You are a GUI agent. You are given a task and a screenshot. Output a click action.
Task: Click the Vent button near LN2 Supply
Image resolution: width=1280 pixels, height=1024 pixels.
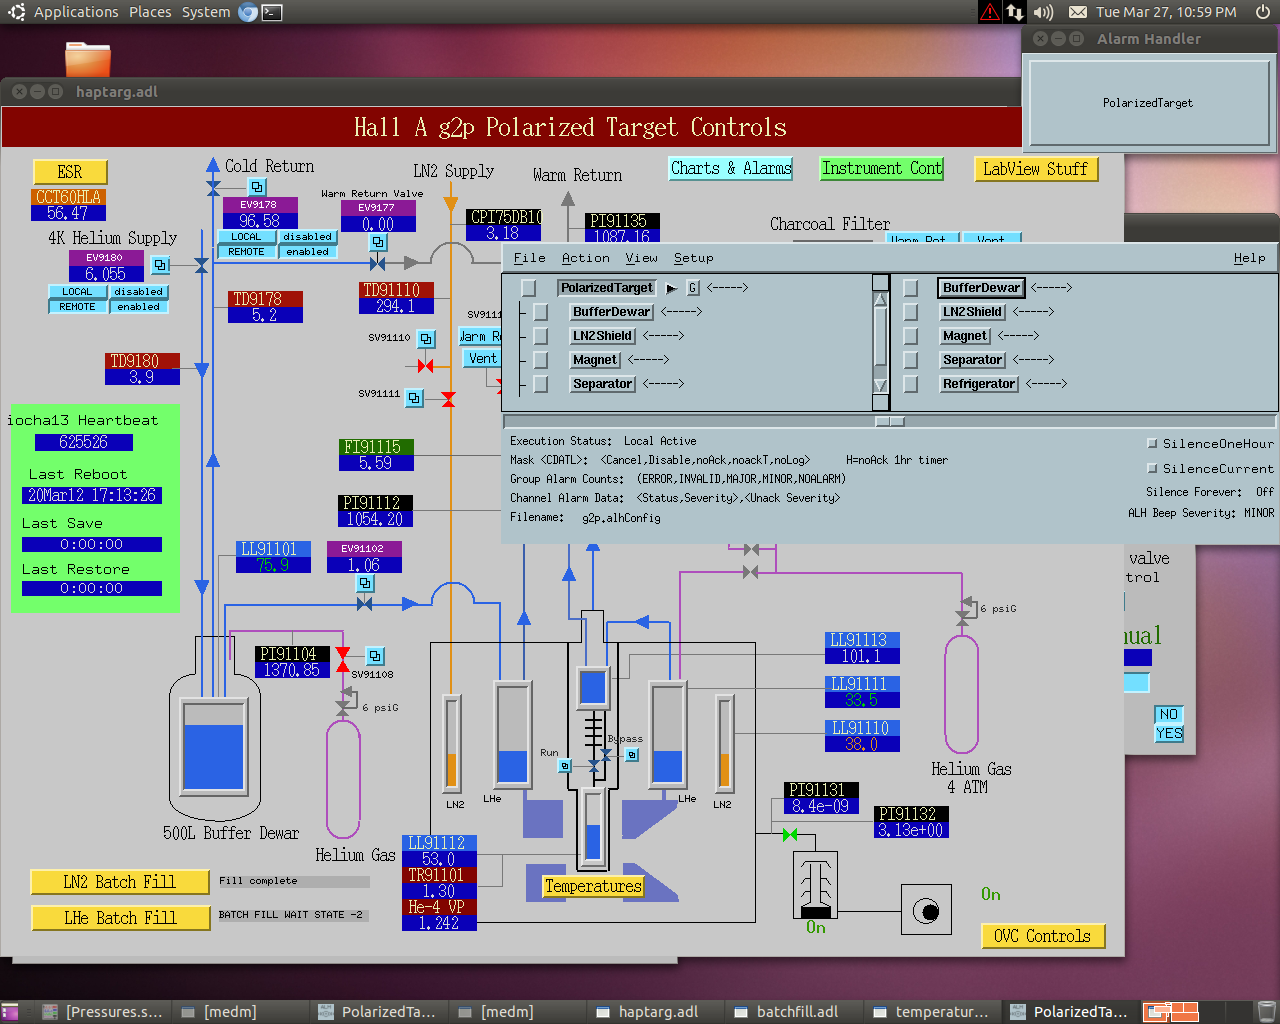coord(483,358)
